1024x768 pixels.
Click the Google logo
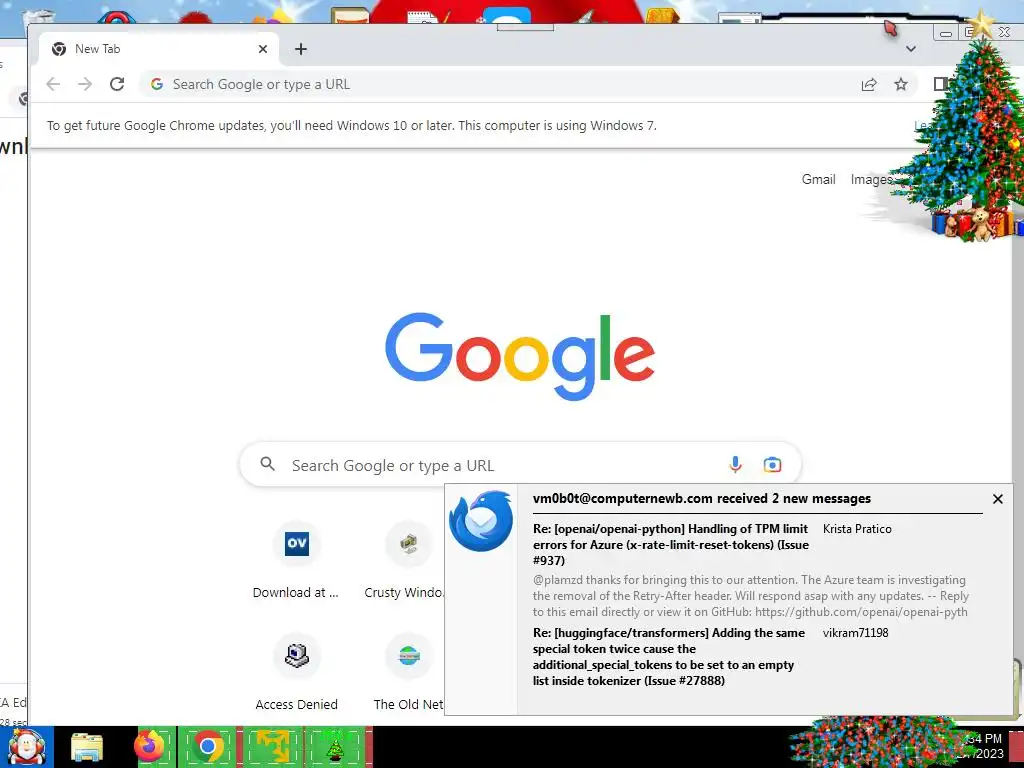point(520,356)
